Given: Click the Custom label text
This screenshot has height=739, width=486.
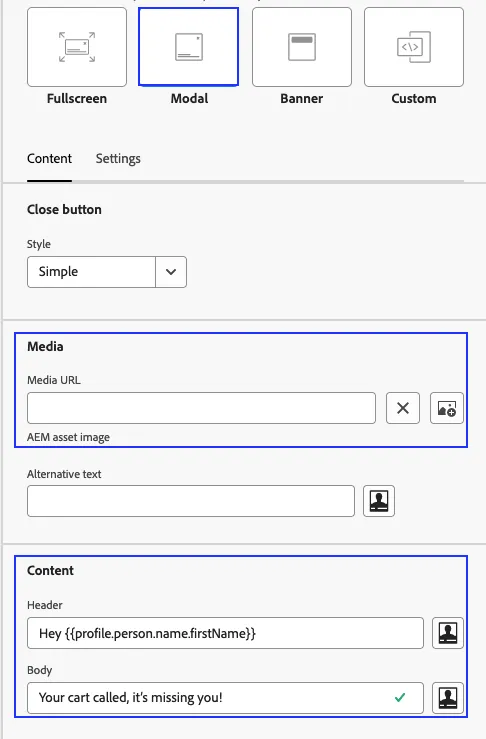Looking at the screenshot, I should click(414, 99).
